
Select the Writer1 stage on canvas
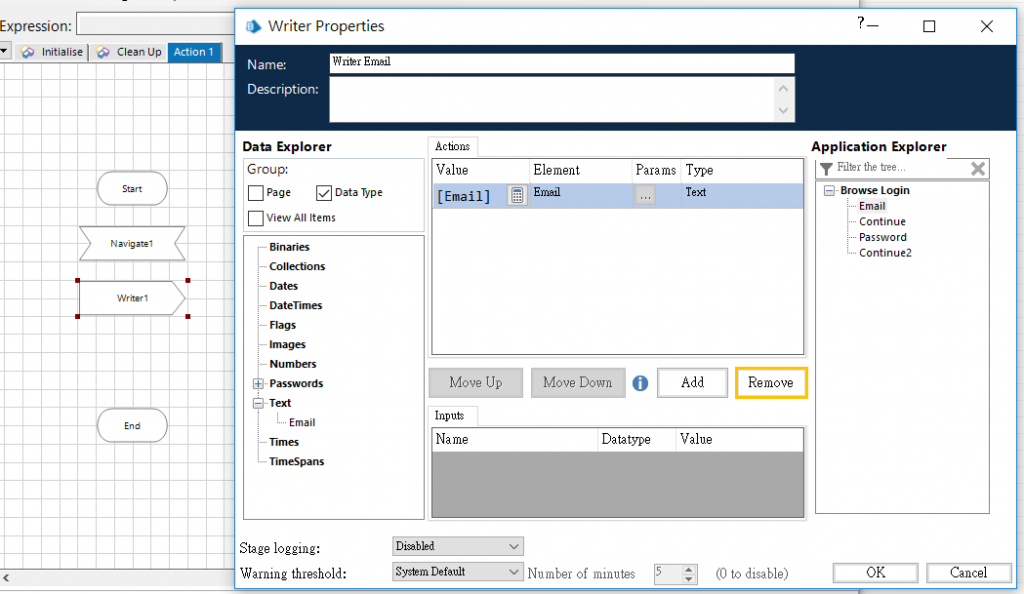coord(132,298)
